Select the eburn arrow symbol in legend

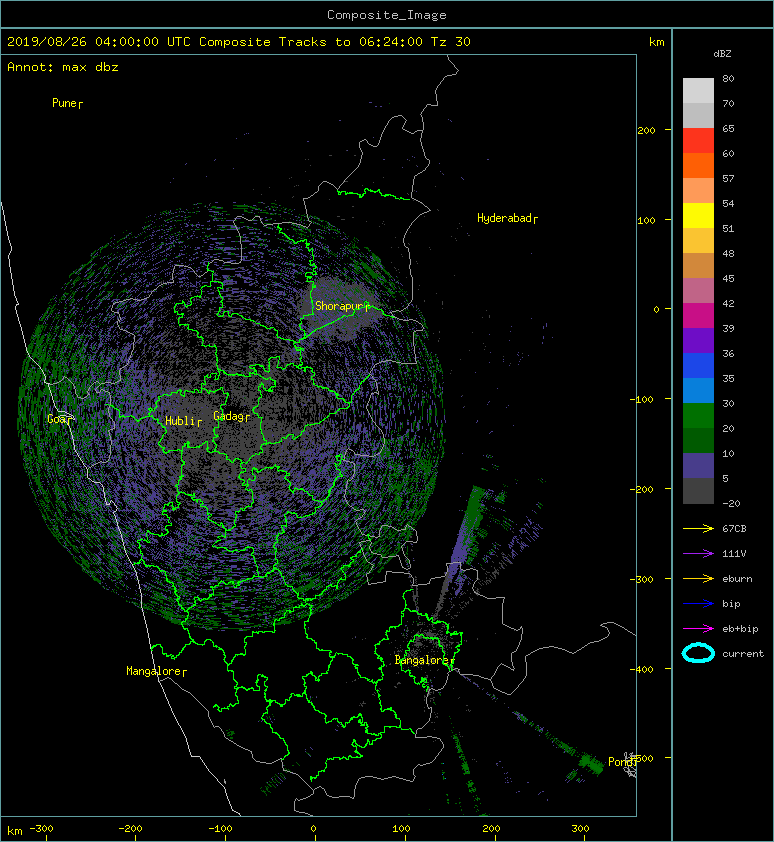698,578
